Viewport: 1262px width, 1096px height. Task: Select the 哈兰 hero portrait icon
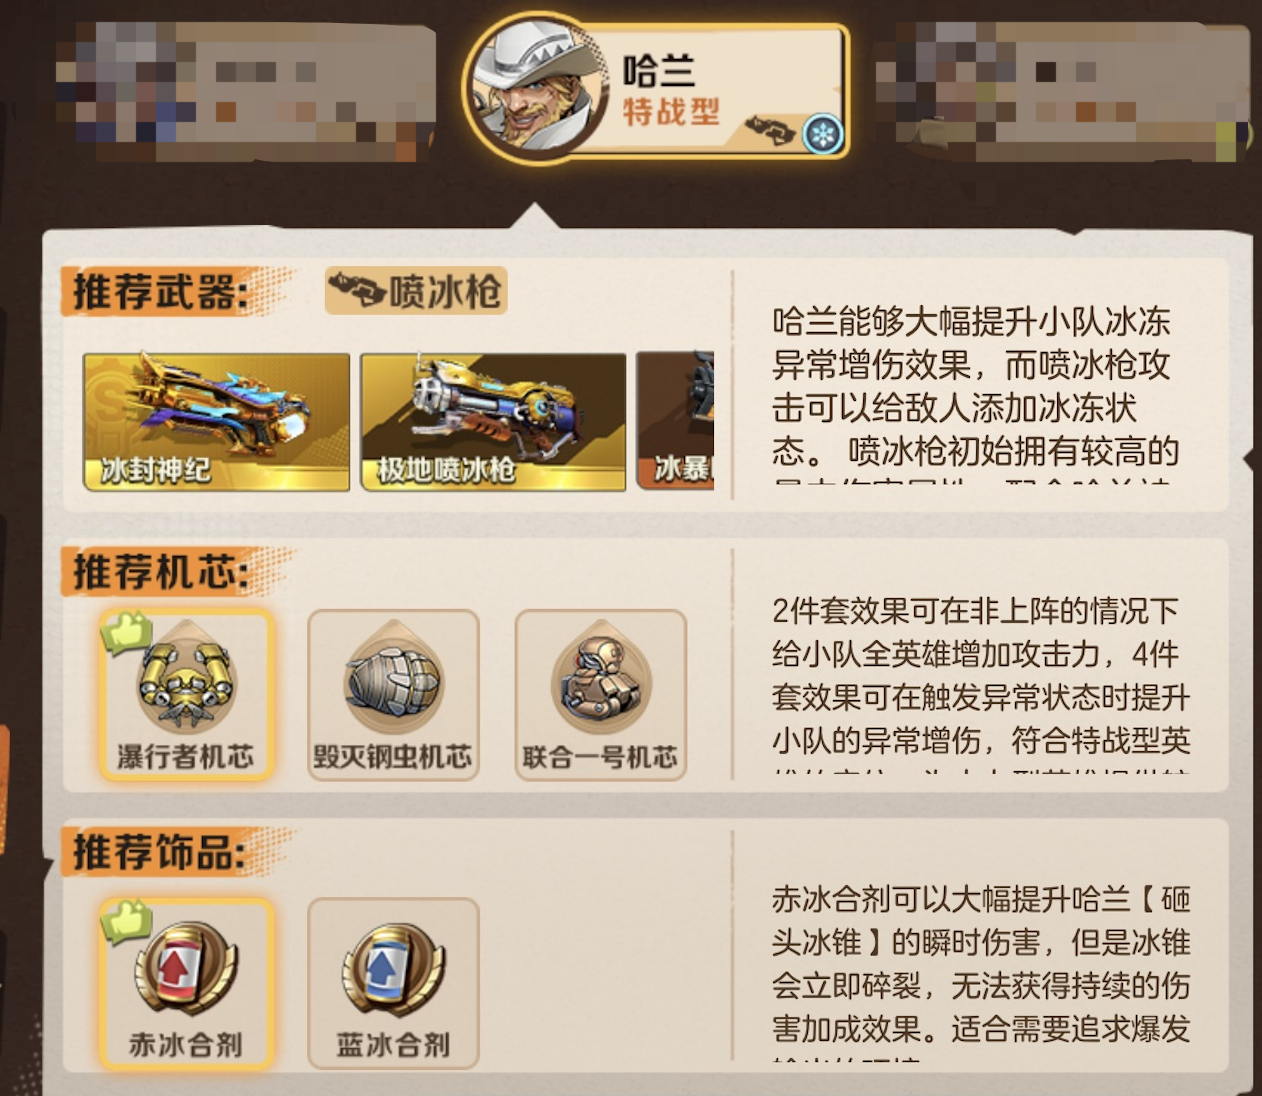tap(537, 89)
